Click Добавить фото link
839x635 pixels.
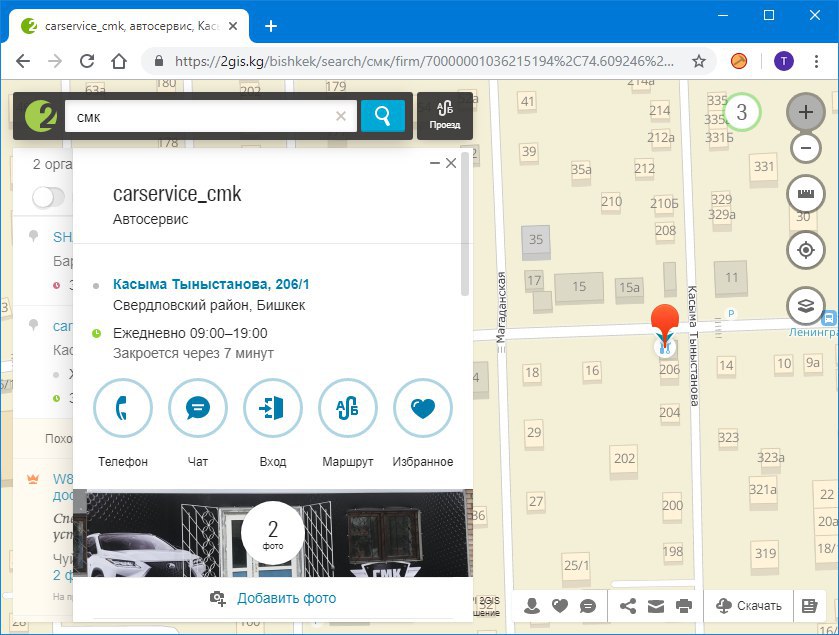coord(286,598)
